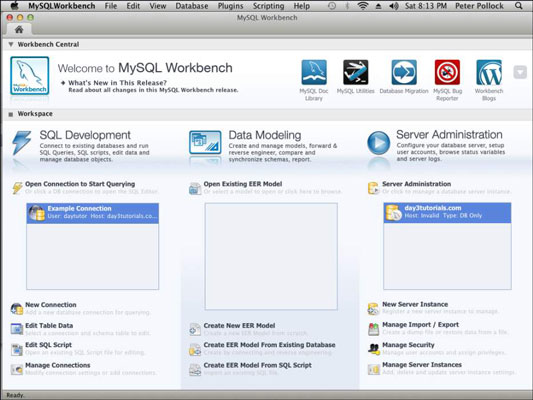Viewport: 533px width, 400px height.
Task: Open the MySQL Bug Reporter icon
Action: (x=447, y=72)
